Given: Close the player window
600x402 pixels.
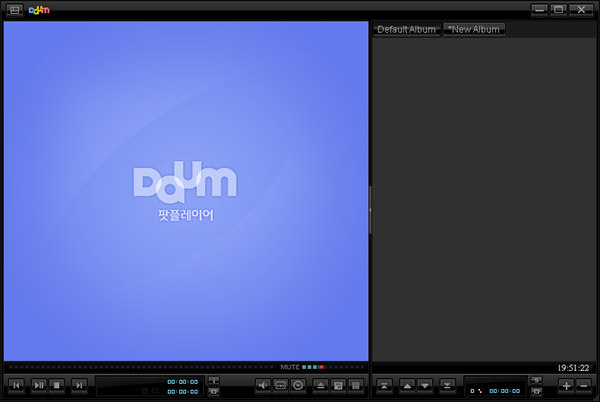Looking at the screenshot, I should (581, 10).
